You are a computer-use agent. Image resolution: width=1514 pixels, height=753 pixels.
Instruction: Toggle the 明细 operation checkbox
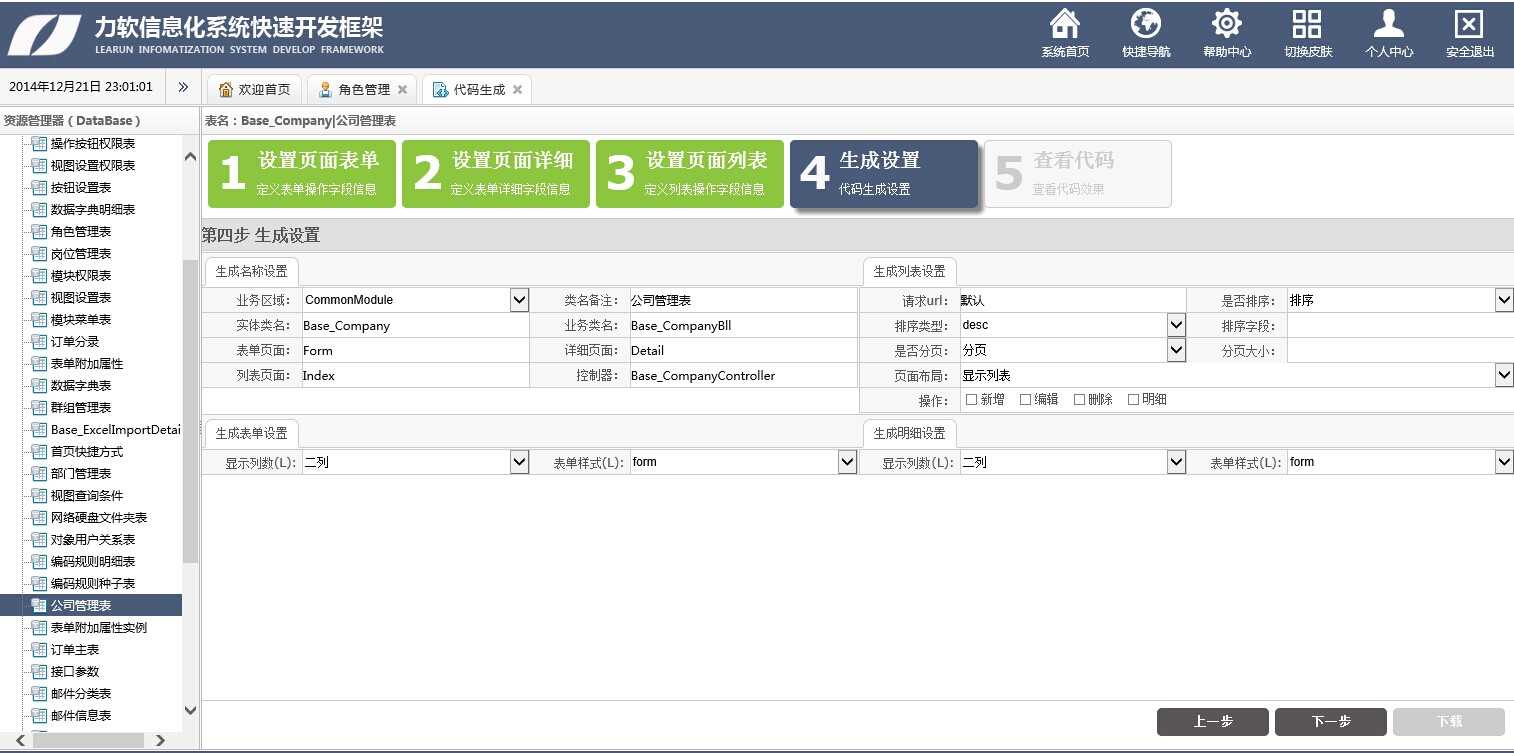[1133, 399]
